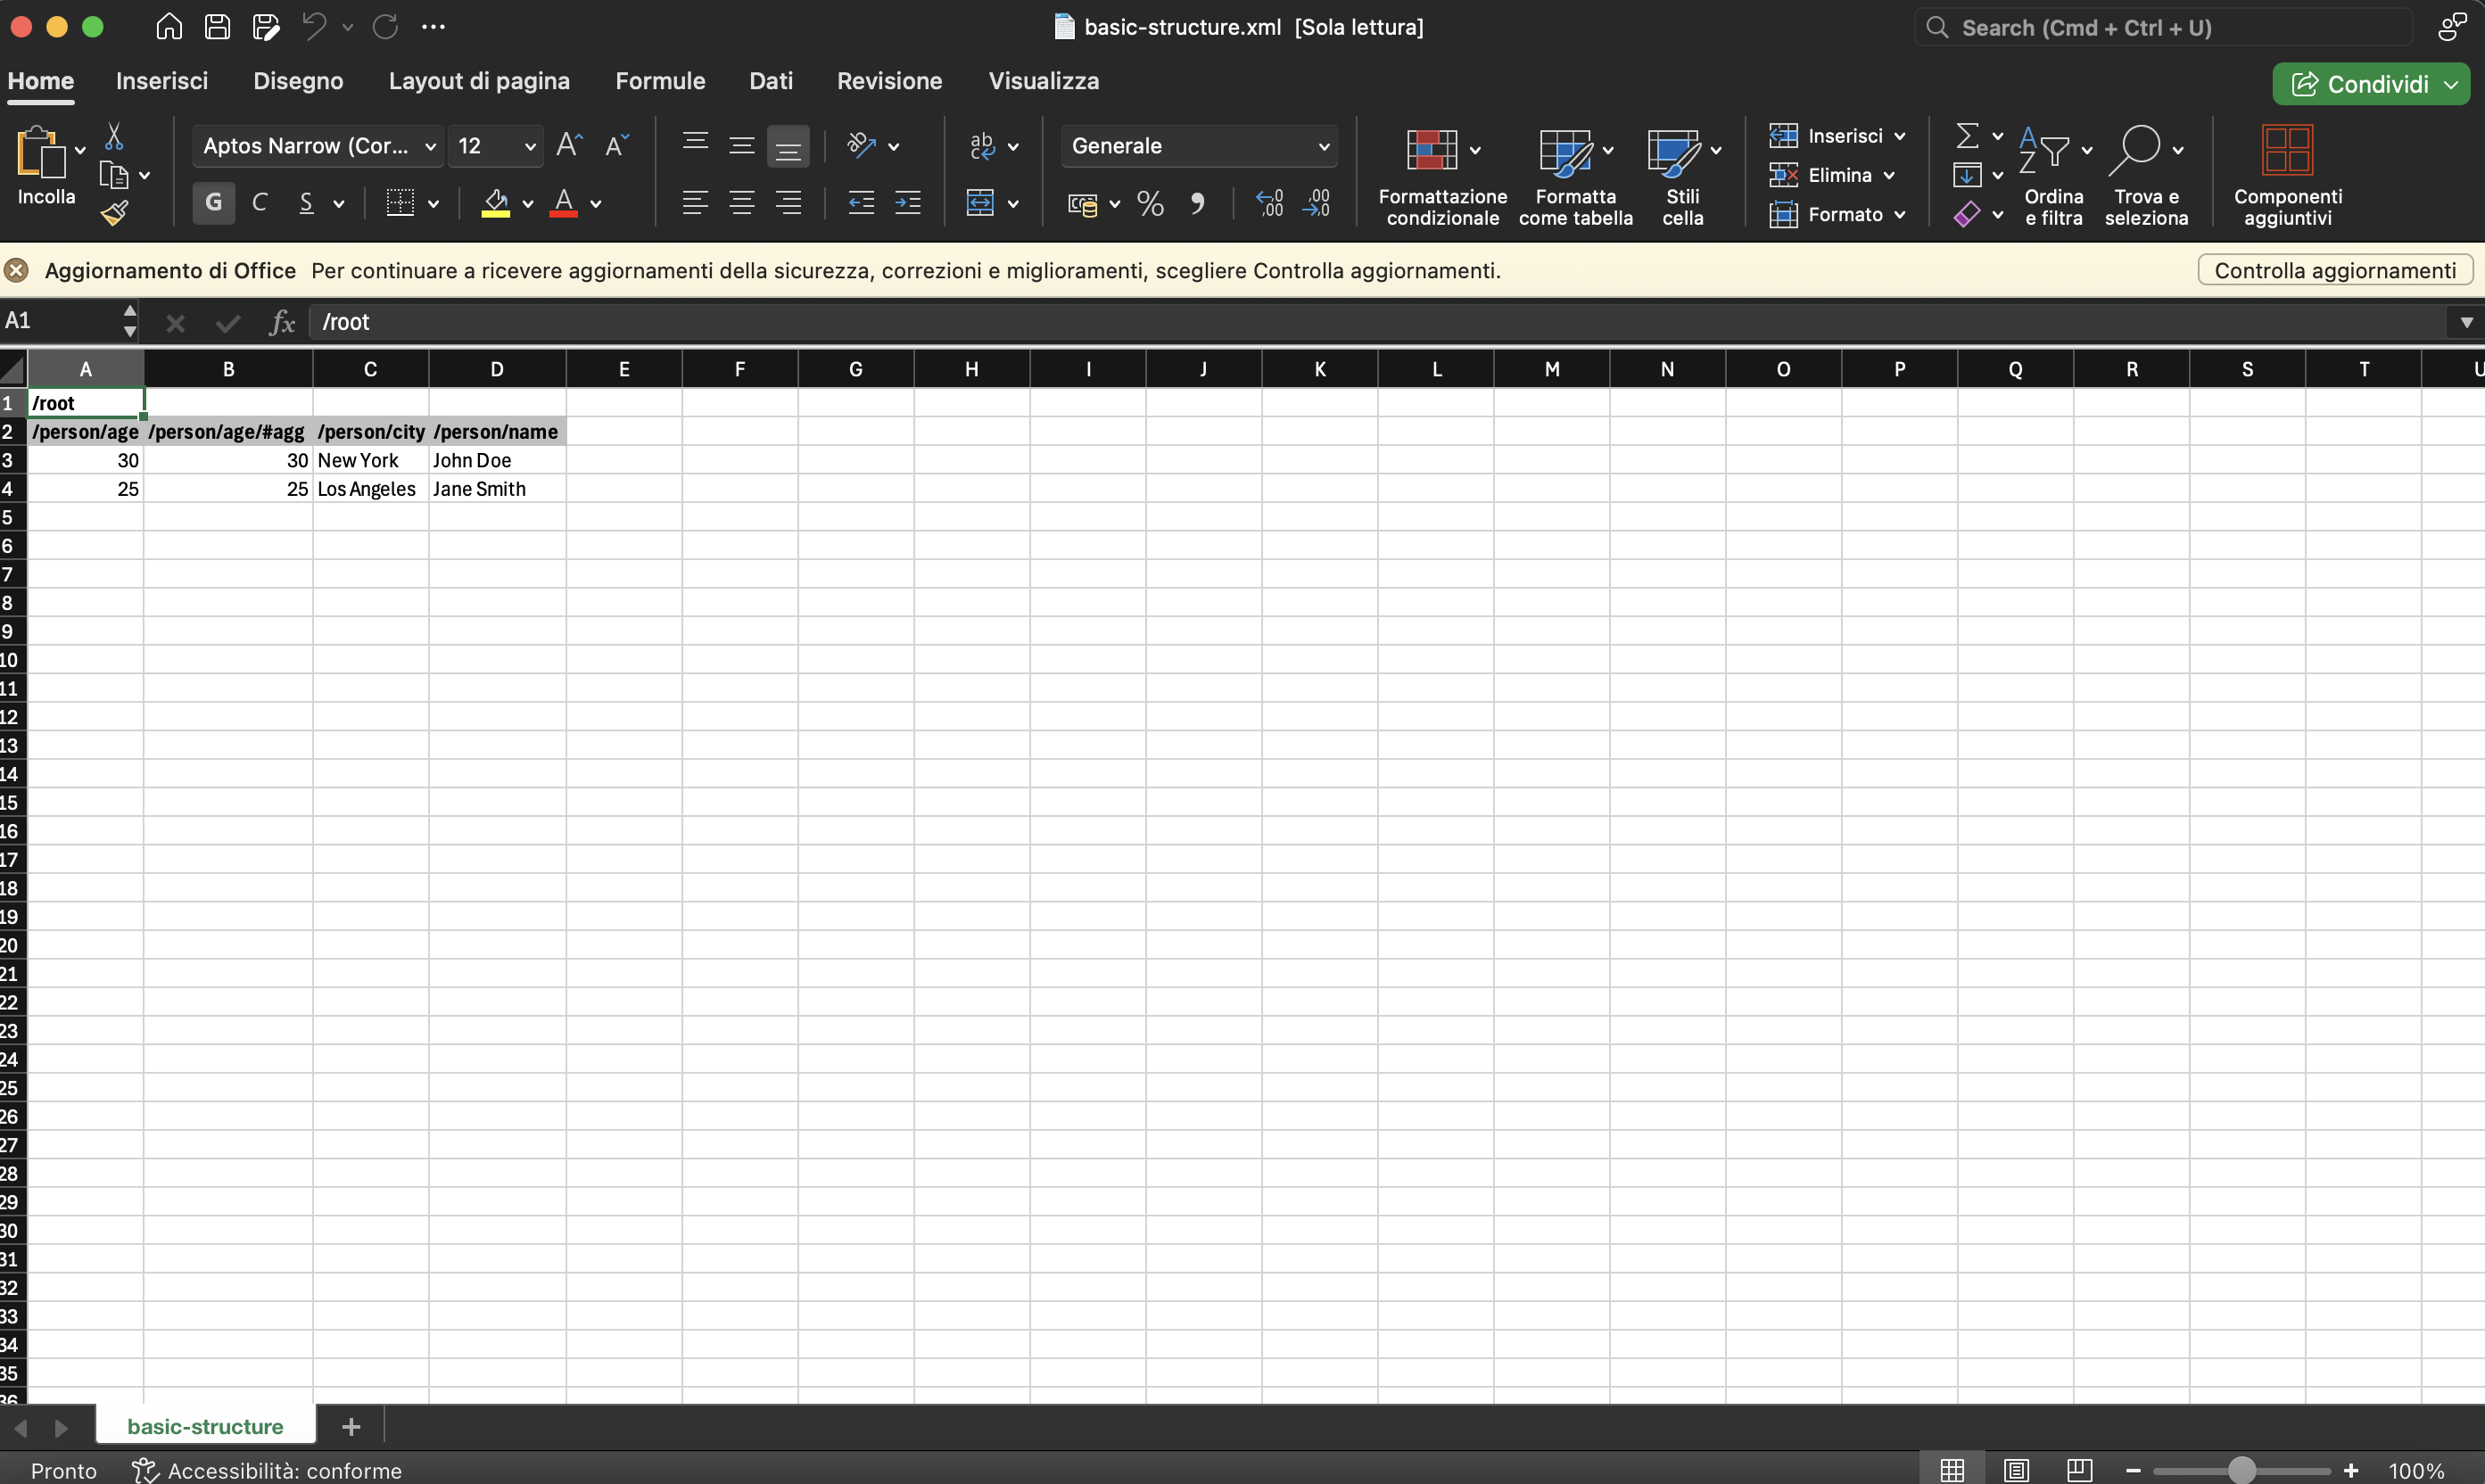Increase indent
Viewport: 2485px width, 1484px height.
click(x=908, y=204)
